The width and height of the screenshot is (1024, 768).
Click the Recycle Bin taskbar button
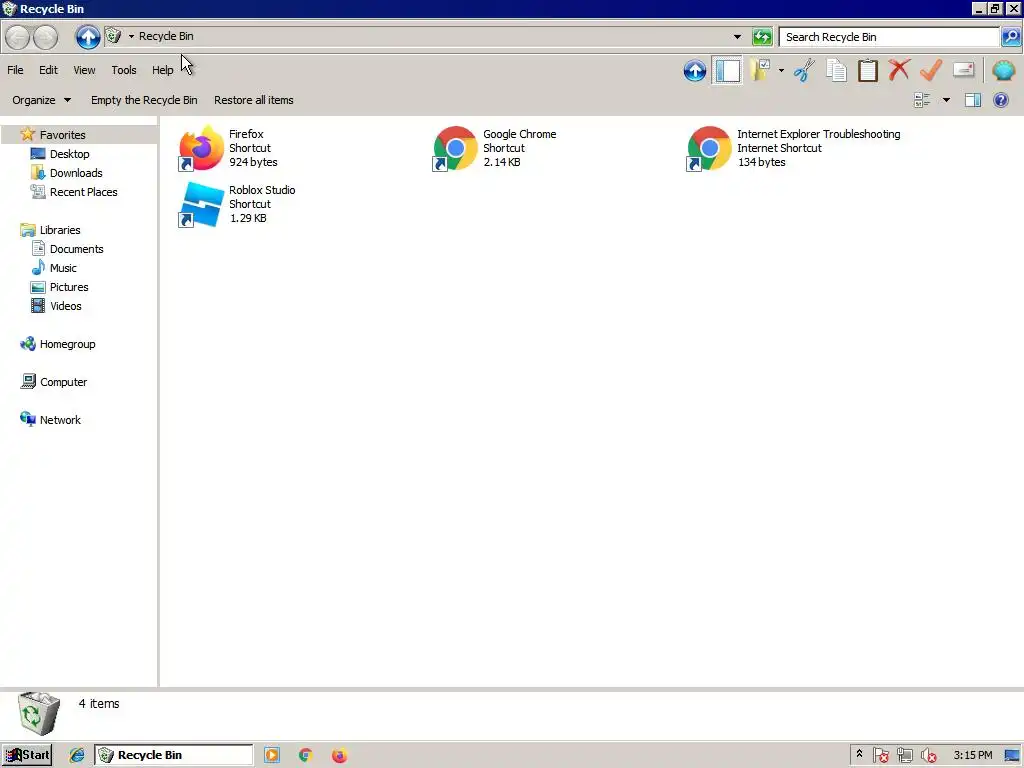pyautogui.click(x=174, y=755)
